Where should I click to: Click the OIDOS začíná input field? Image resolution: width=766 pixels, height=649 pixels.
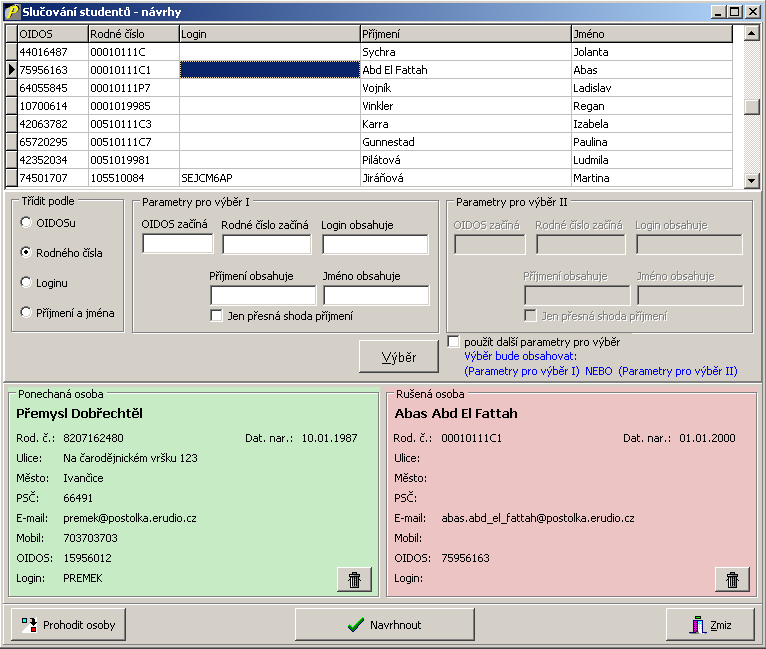coord(177,245)
